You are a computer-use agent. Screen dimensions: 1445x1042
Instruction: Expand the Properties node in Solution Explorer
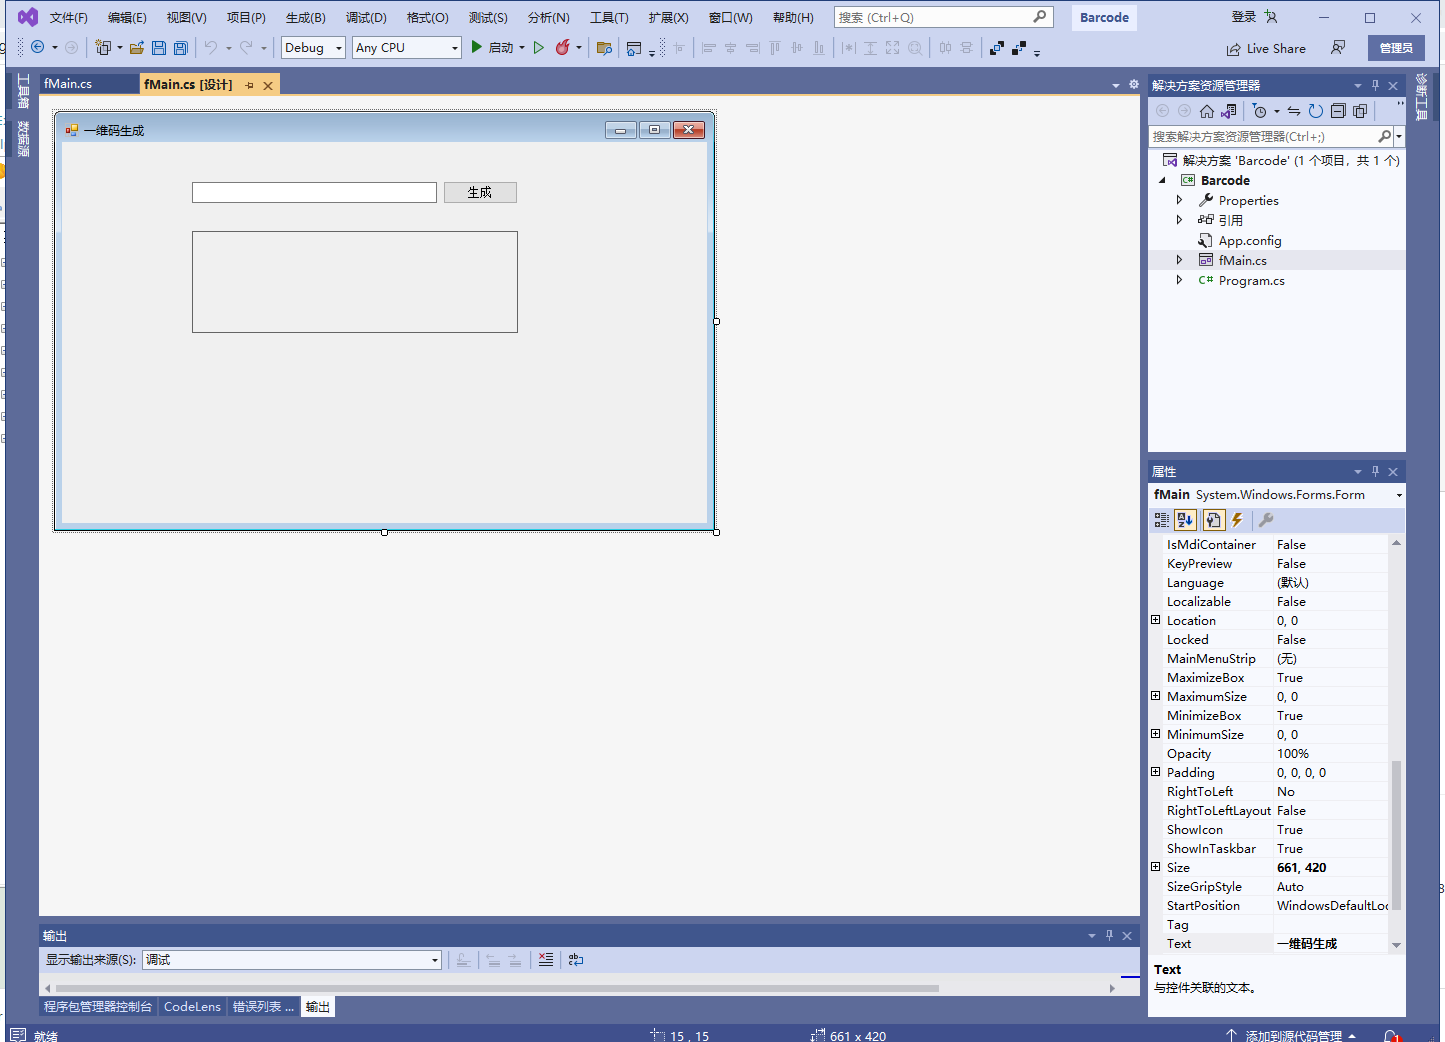1180,200
